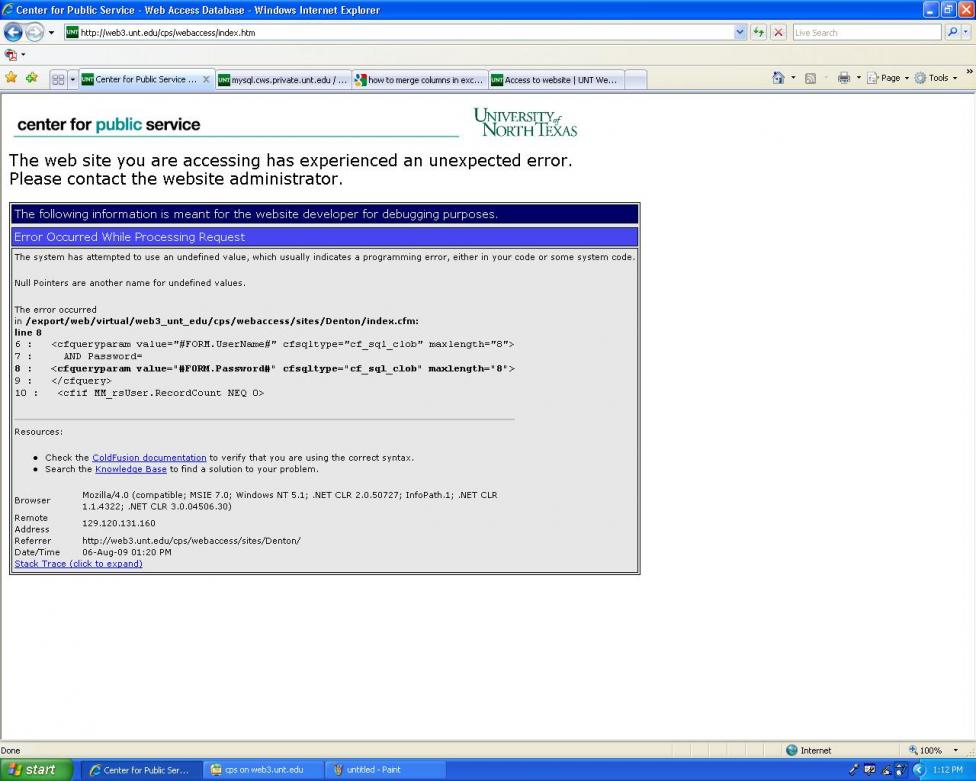Open the Windows start menu
This screenshot has width=976, height=781.
(36, 770)
